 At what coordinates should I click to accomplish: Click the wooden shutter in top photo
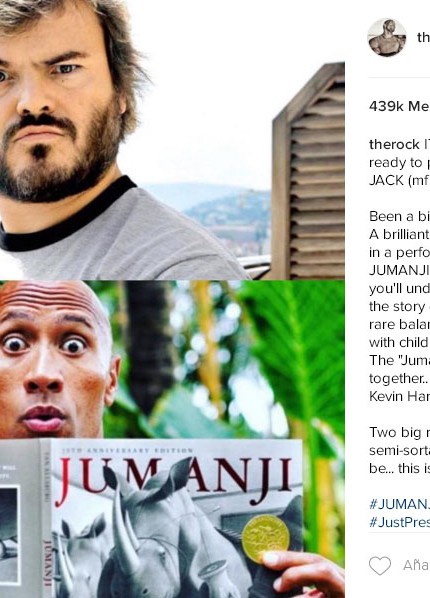click(x=308, y=172)
